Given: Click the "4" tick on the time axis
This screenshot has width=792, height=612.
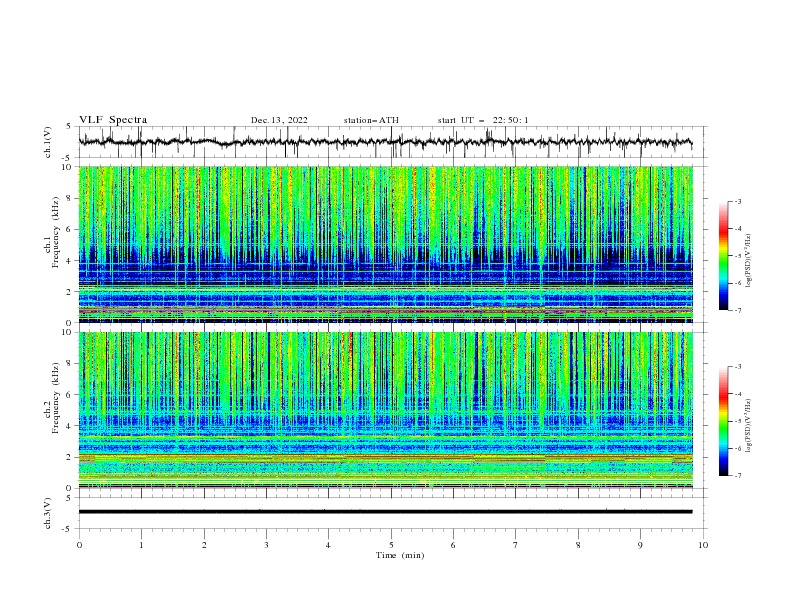Looking at the screenshot, I should coord(328,545).
